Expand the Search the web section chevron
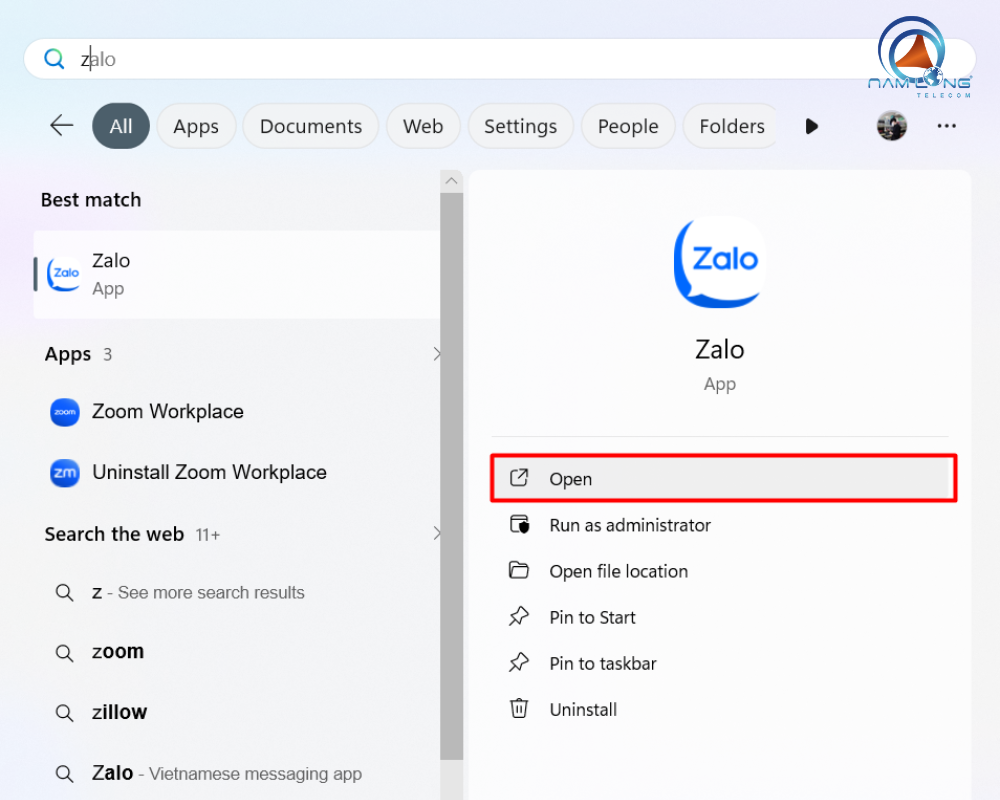The height and width of the screenshot is (800, 1000). click(x=436, y=533)
